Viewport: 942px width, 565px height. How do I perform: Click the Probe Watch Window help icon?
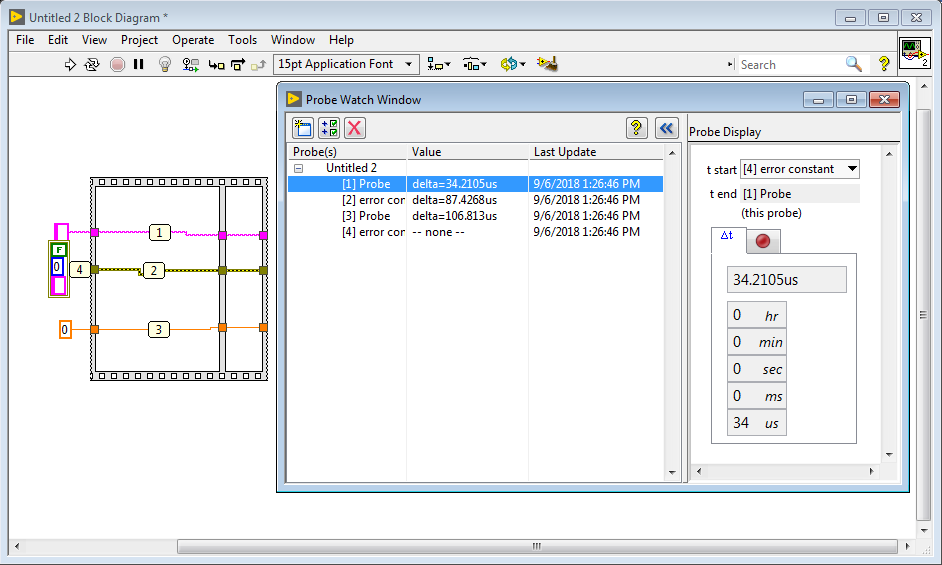click(636, 128)
